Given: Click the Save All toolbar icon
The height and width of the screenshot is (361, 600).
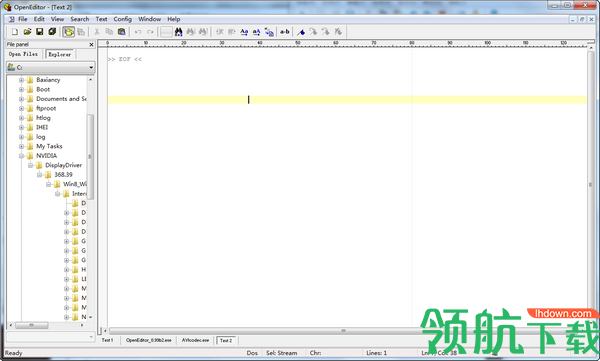Looking at the screenshot, I should click(52, 32).
